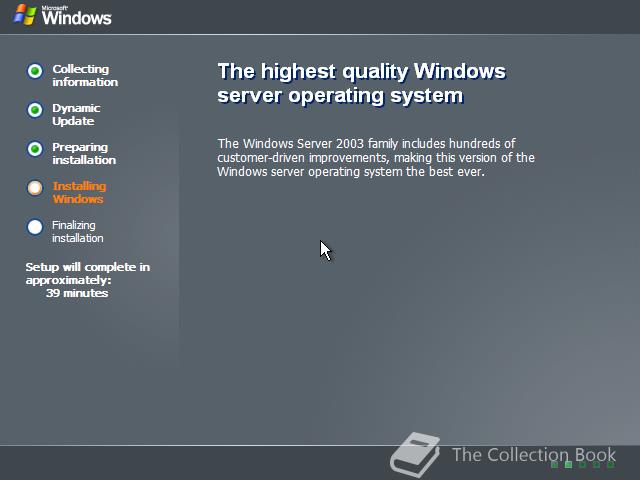Click the Windows wordmark in the header
Image resolution: width=640 pixels, height=480 pixels.
click(x=76, y=16)
